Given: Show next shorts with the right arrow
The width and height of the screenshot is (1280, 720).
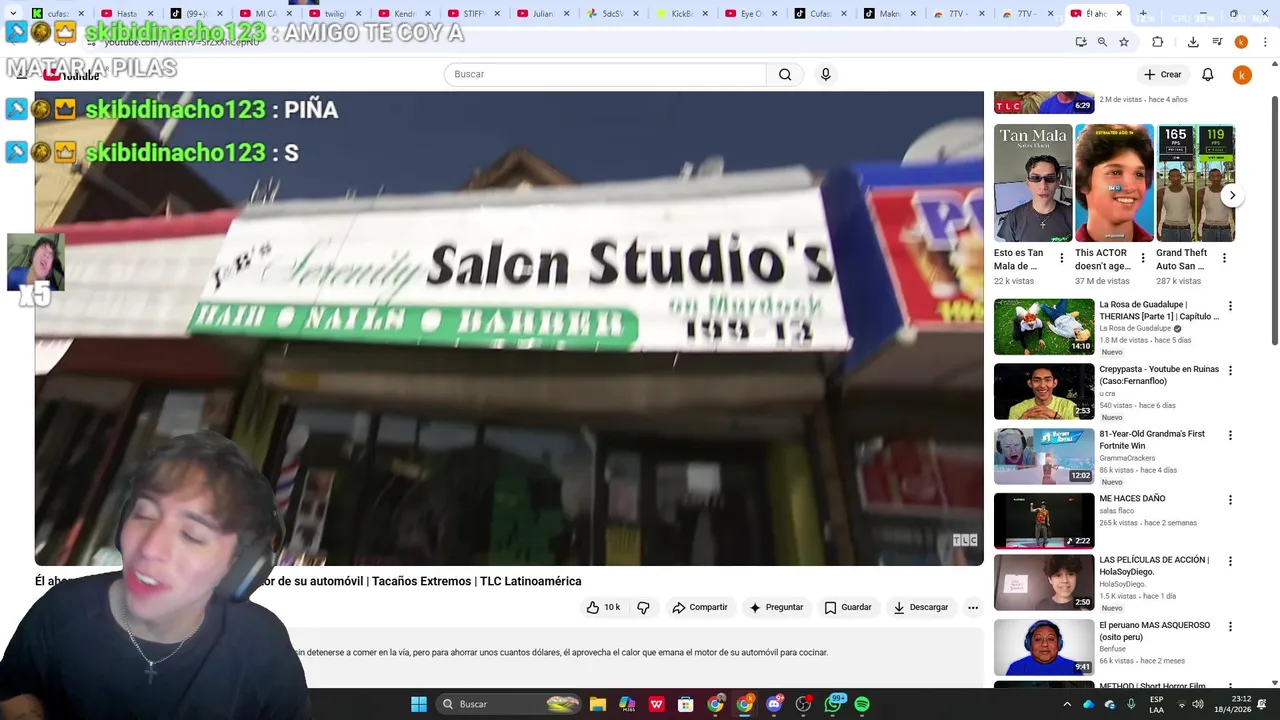Looking at the screenshot, I should (x=1232, y=196).
